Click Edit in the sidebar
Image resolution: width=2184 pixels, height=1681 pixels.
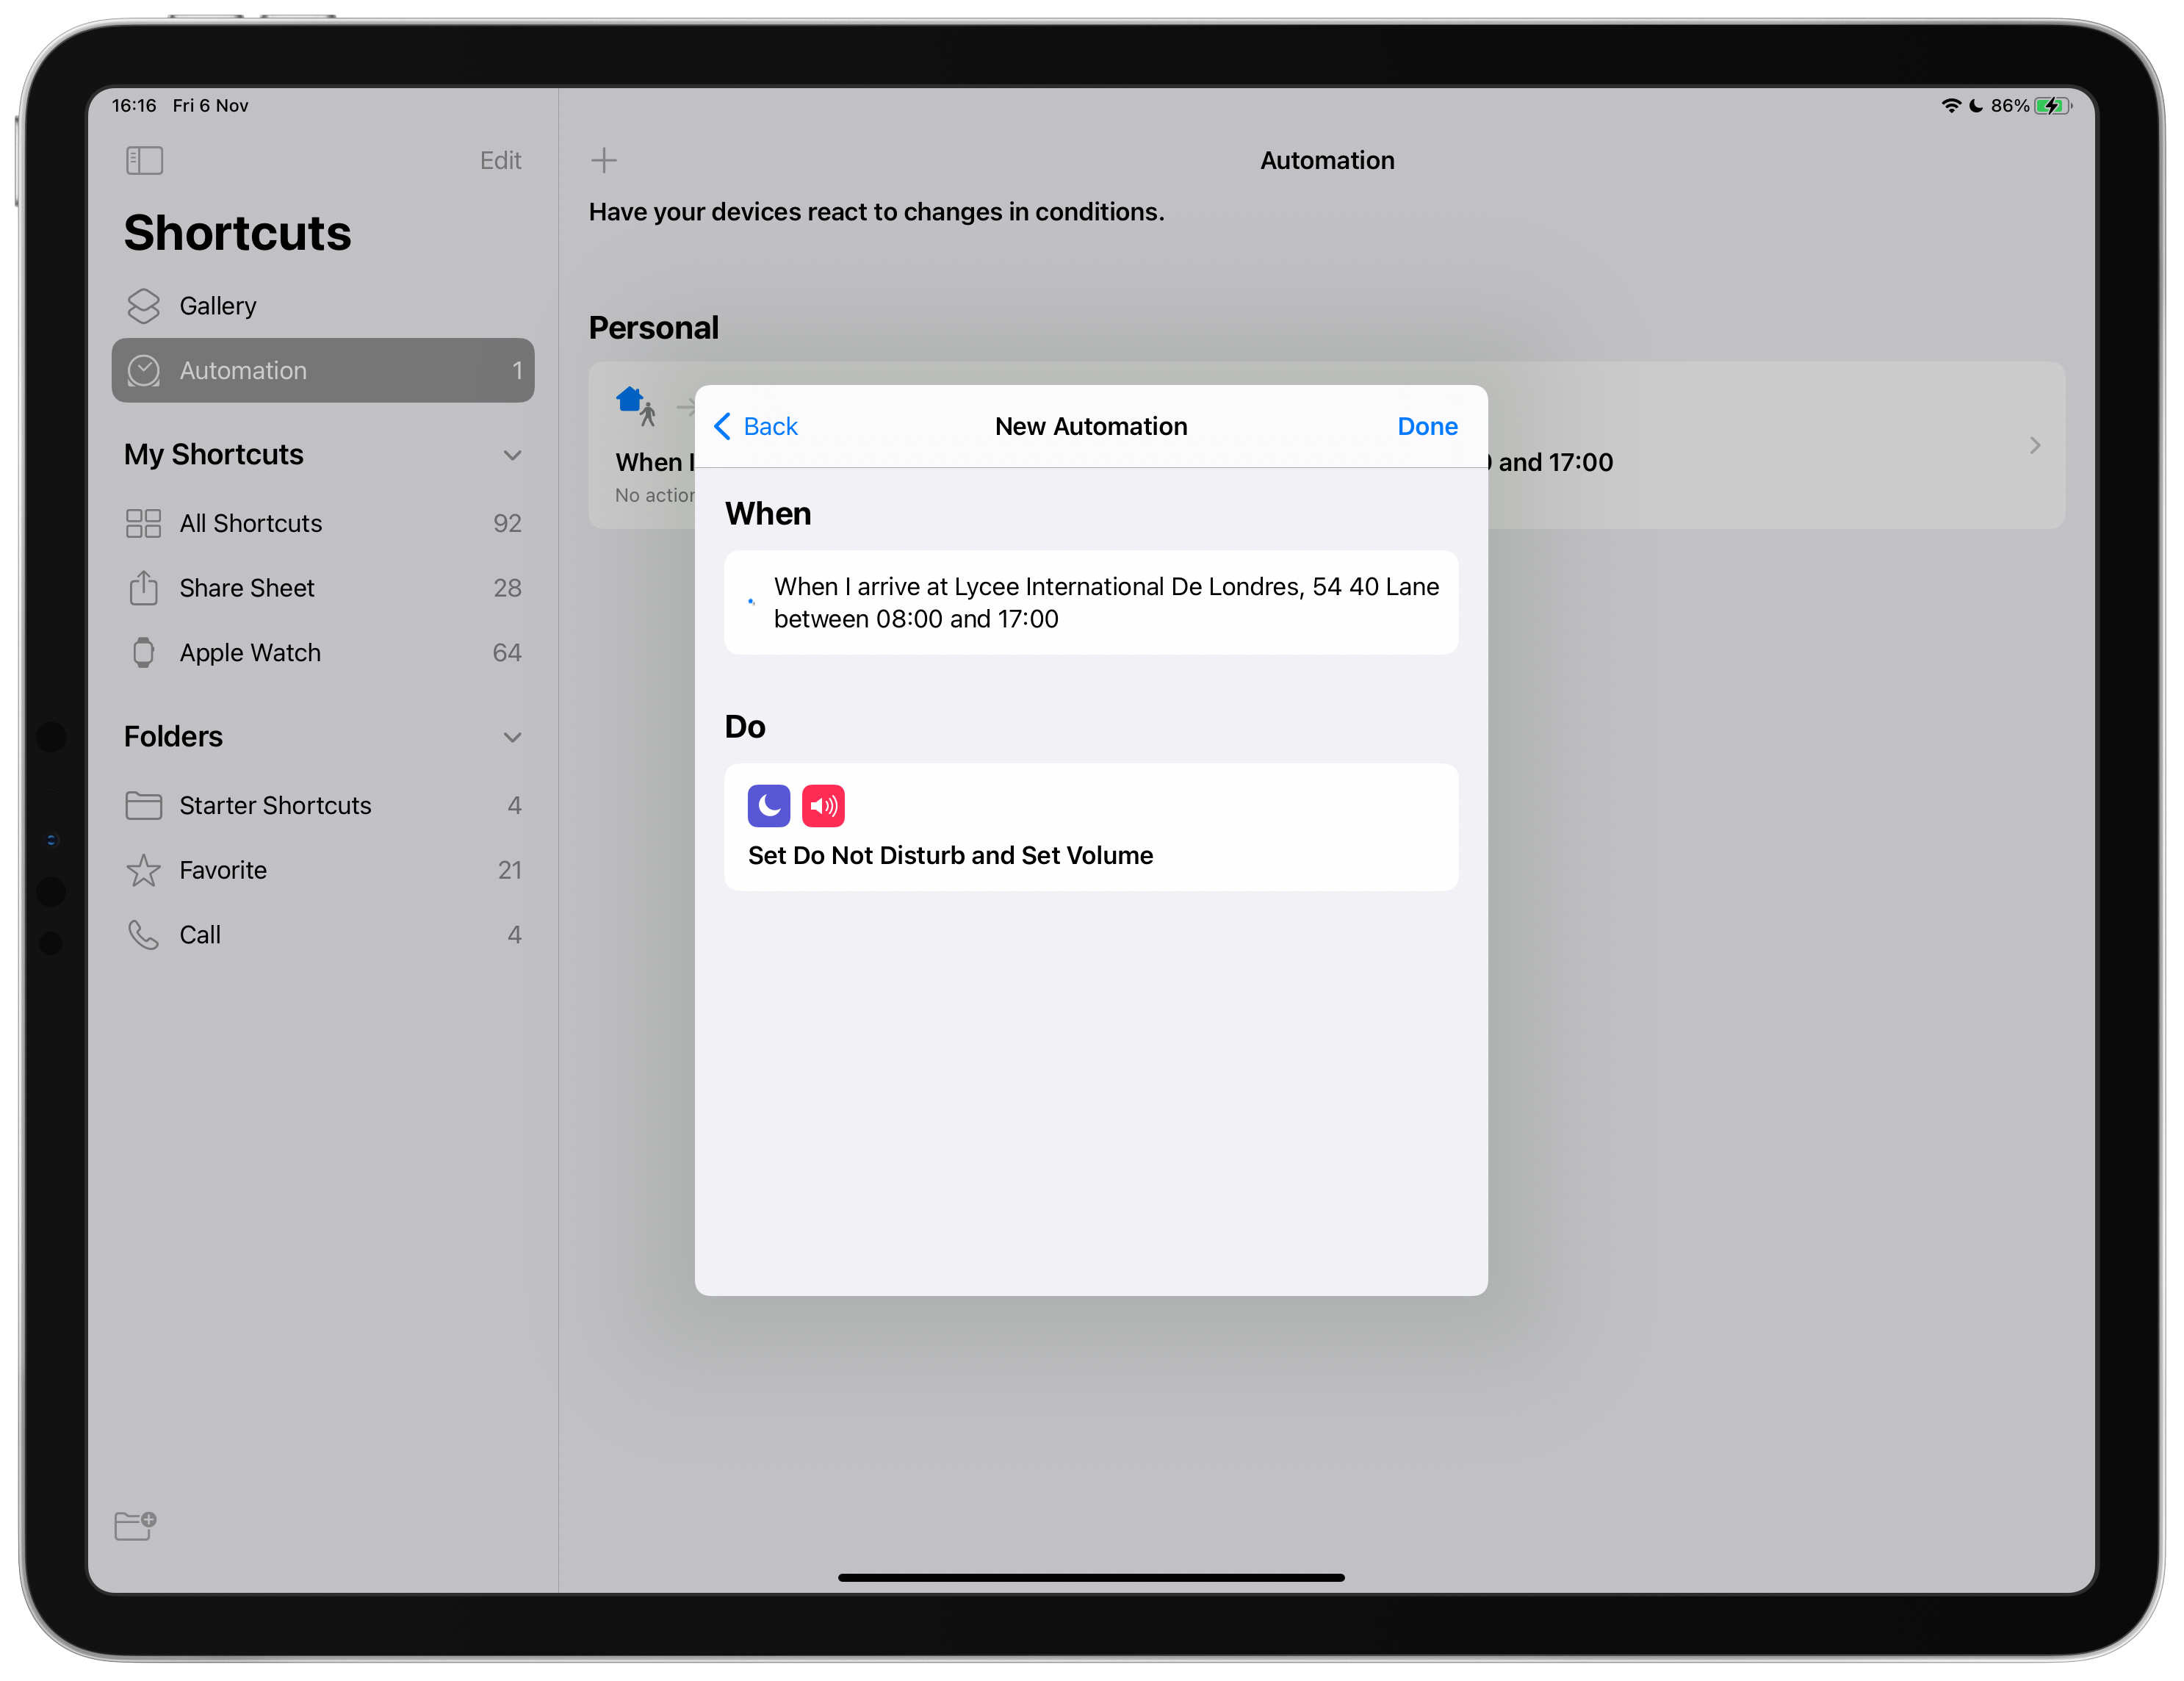(500, 160)
